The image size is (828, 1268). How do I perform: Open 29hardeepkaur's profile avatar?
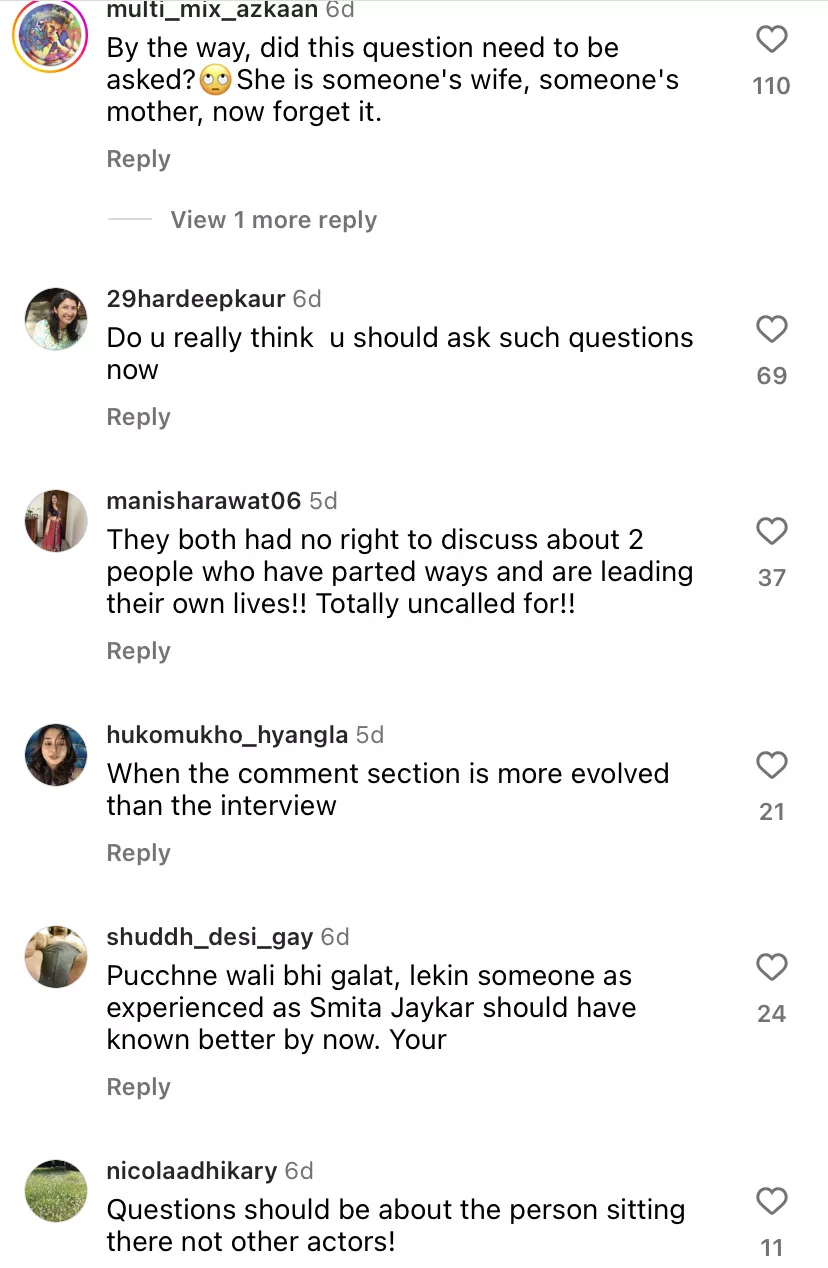56,319
